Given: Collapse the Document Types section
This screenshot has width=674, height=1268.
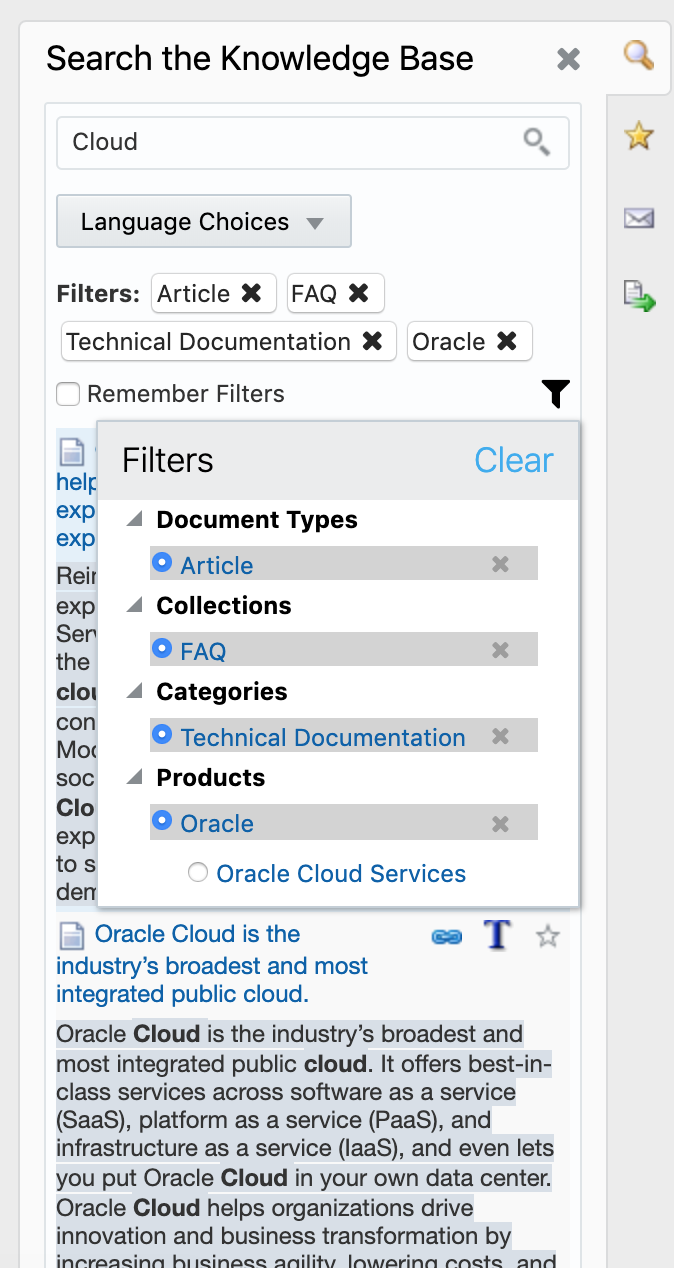Looking at the screenshot, I should coord(135,520).
